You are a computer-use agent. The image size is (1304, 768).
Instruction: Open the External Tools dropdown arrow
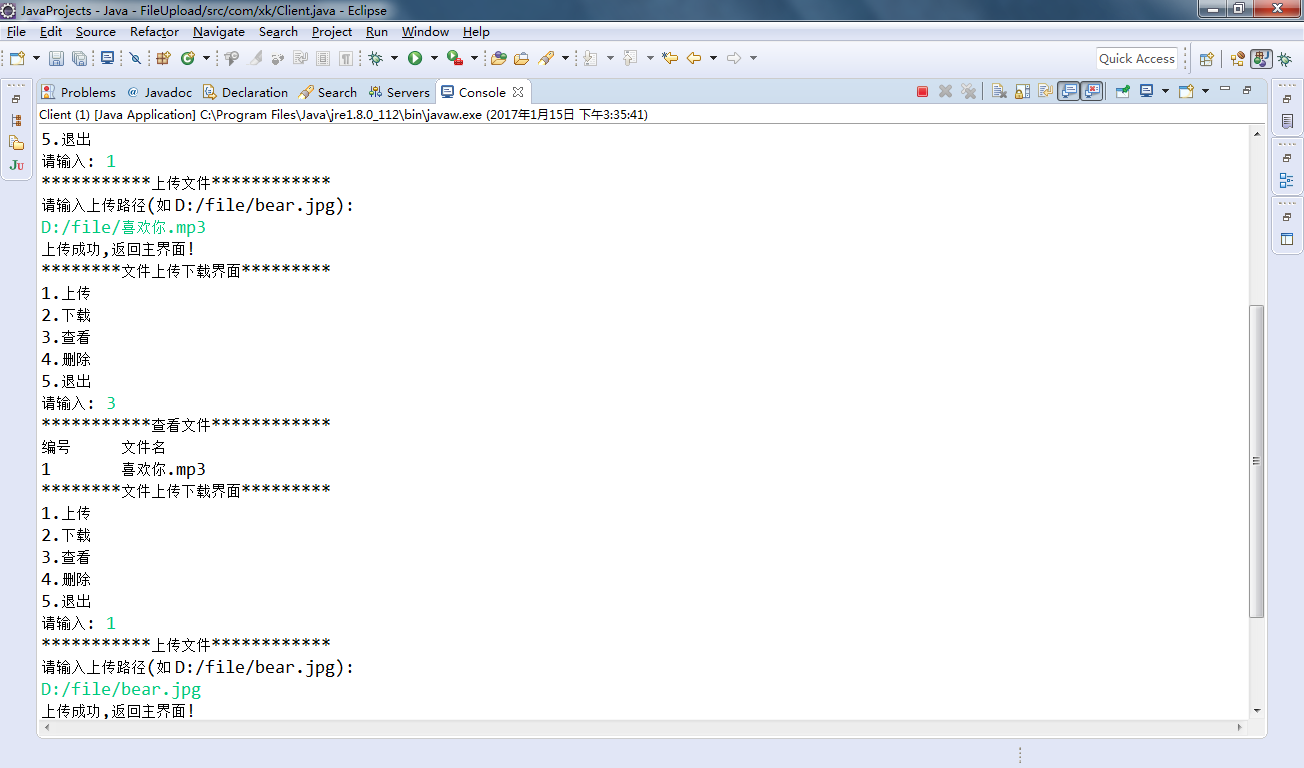tap(474, 58)
